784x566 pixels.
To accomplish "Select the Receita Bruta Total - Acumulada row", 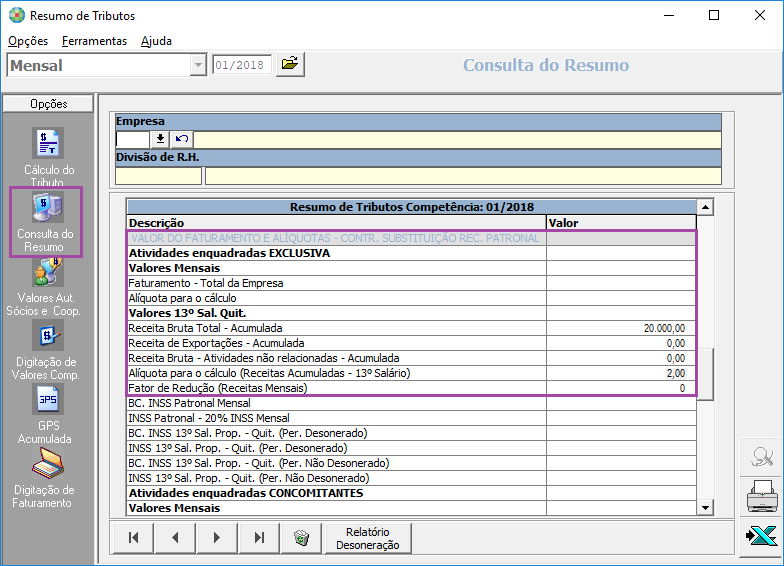I will click(412, 328).
